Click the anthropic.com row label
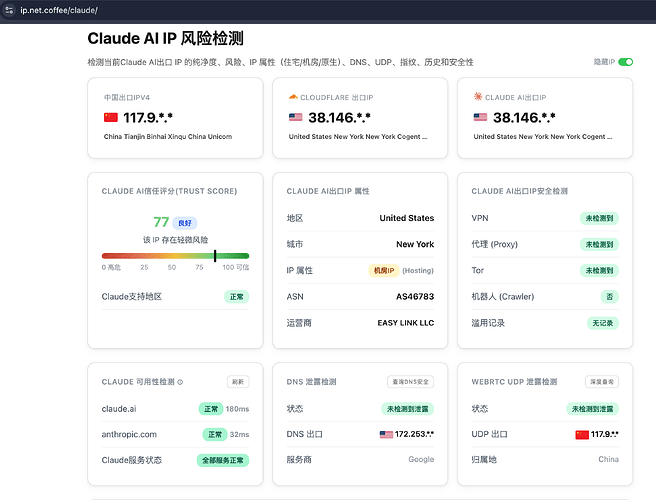 tap(129, 434)
